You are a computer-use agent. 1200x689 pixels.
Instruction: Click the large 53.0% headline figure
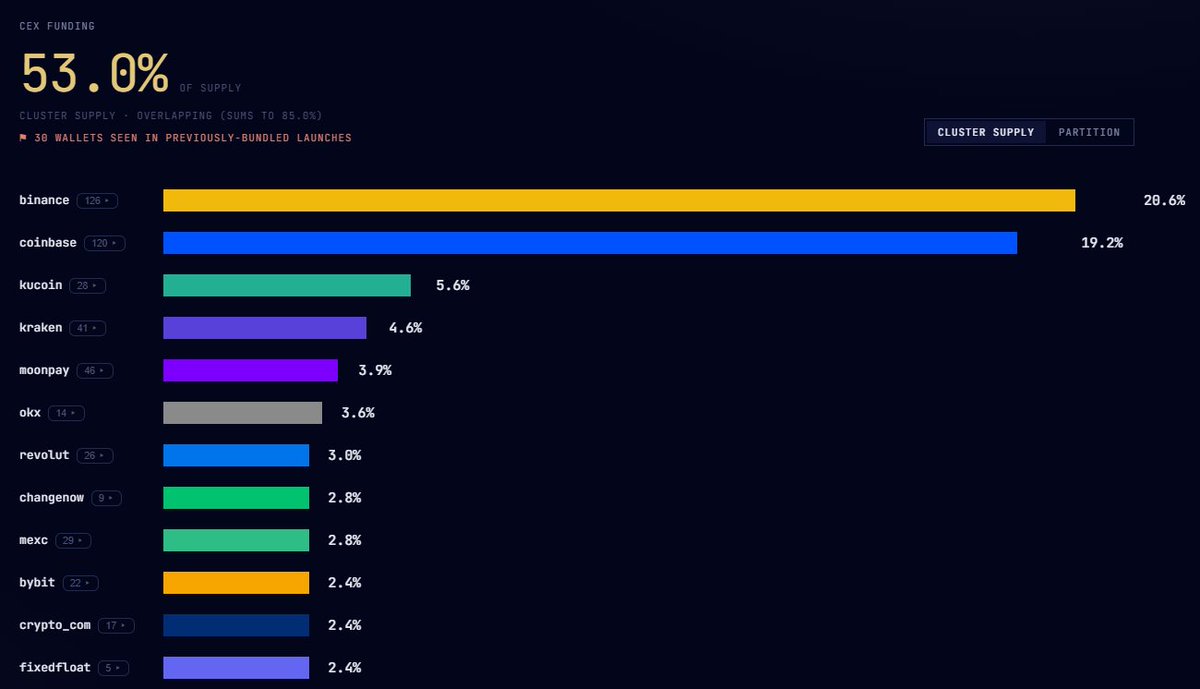(94, 74)
